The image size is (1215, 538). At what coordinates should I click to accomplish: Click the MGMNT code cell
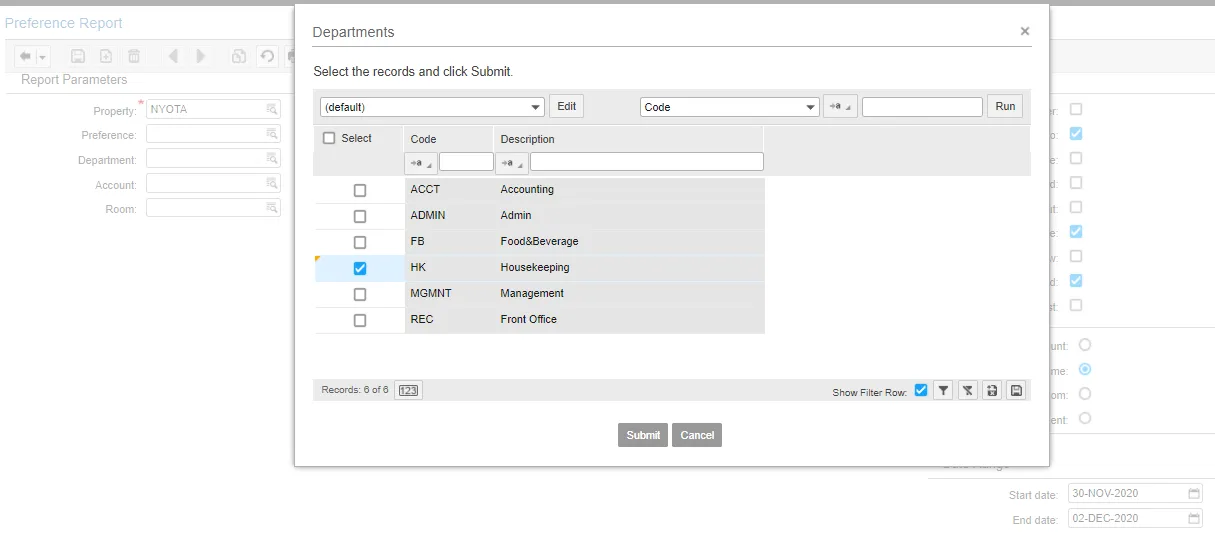click(x=450, y=293)
